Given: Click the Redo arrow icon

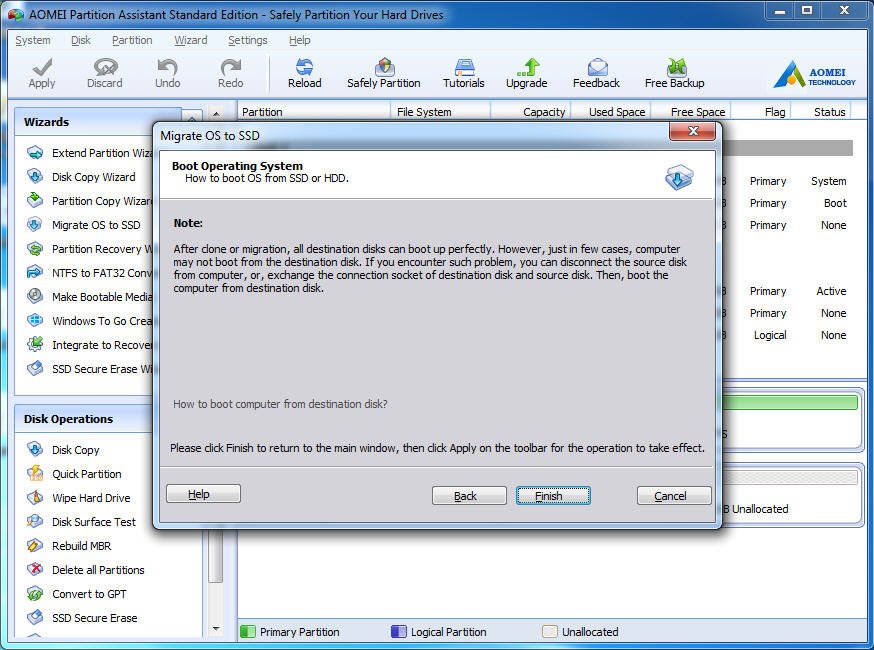Looking at the screenshot, I should (x=230, y=67).
